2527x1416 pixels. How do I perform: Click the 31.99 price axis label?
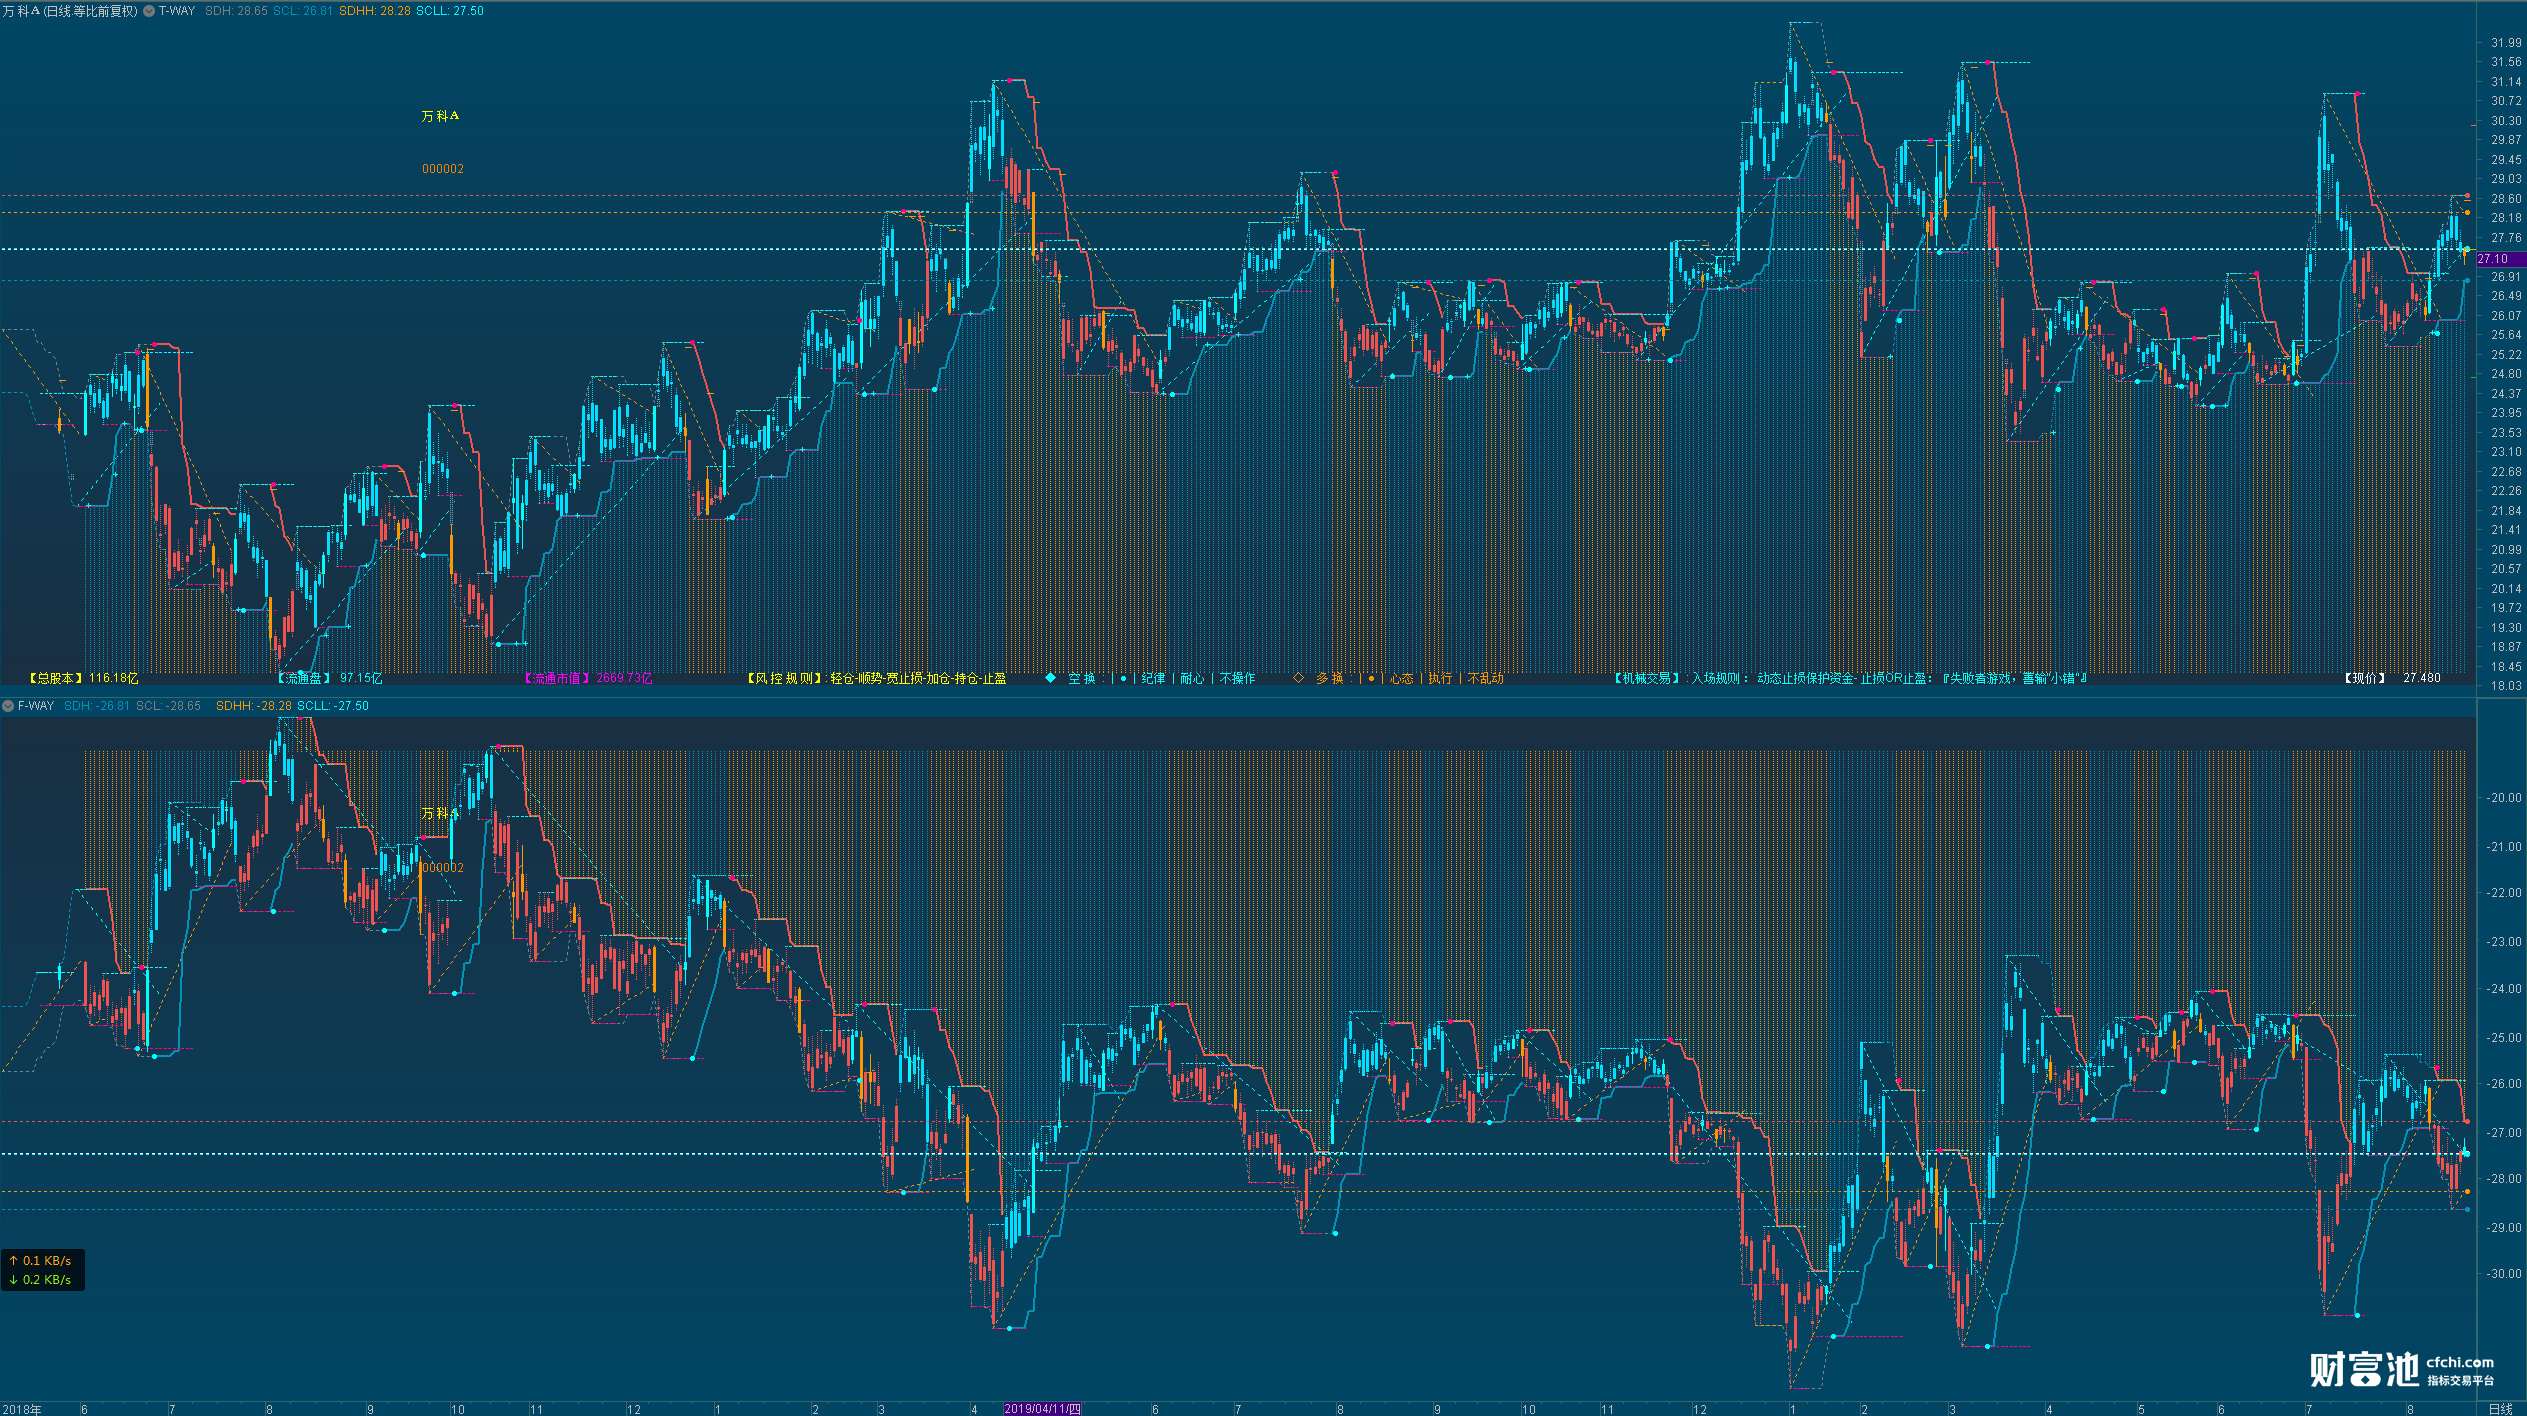[2506, 43]
